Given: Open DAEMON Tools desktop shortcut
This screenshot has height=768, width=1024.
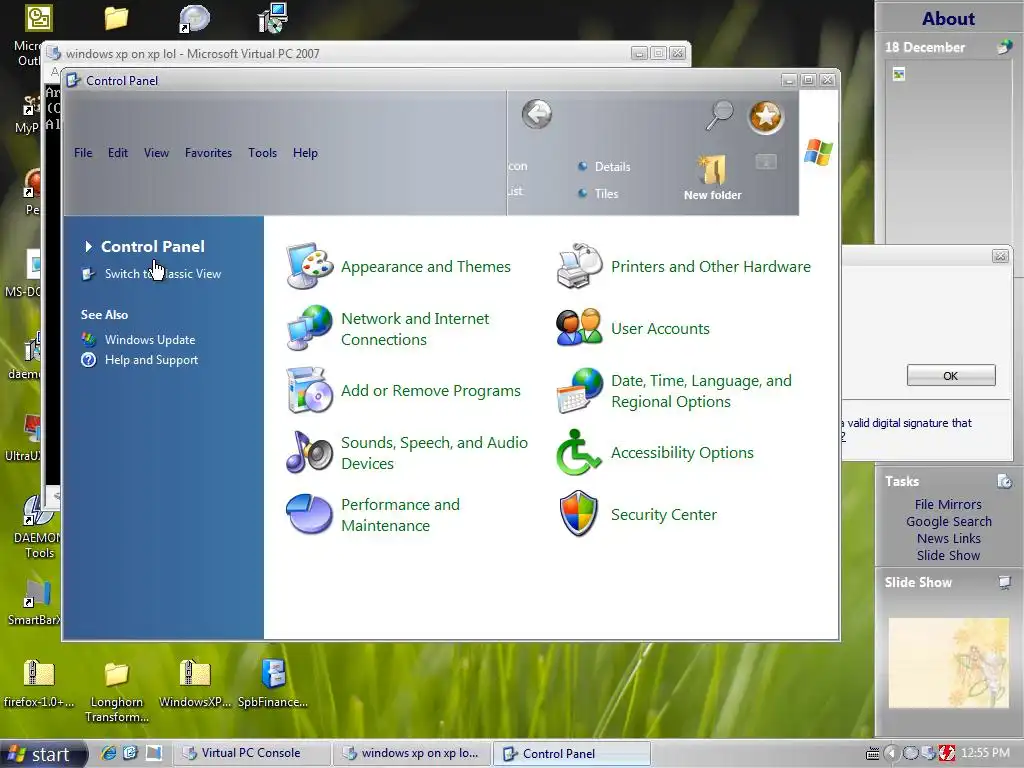Looking at the screenshot, I should tap(38, 528).
